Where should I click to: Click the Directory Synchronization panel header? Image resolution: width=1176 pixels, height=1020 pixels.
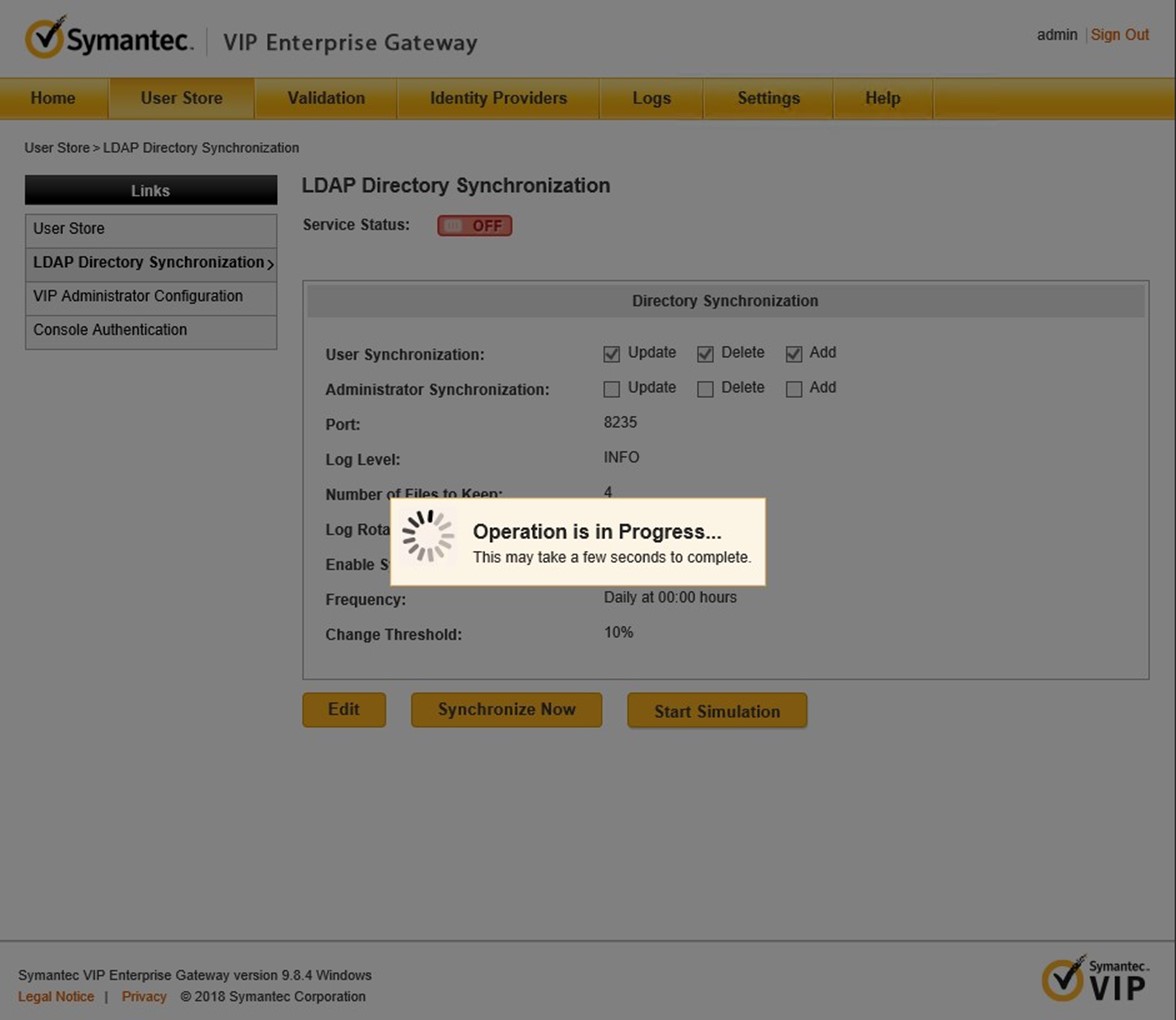click(725, 301)
